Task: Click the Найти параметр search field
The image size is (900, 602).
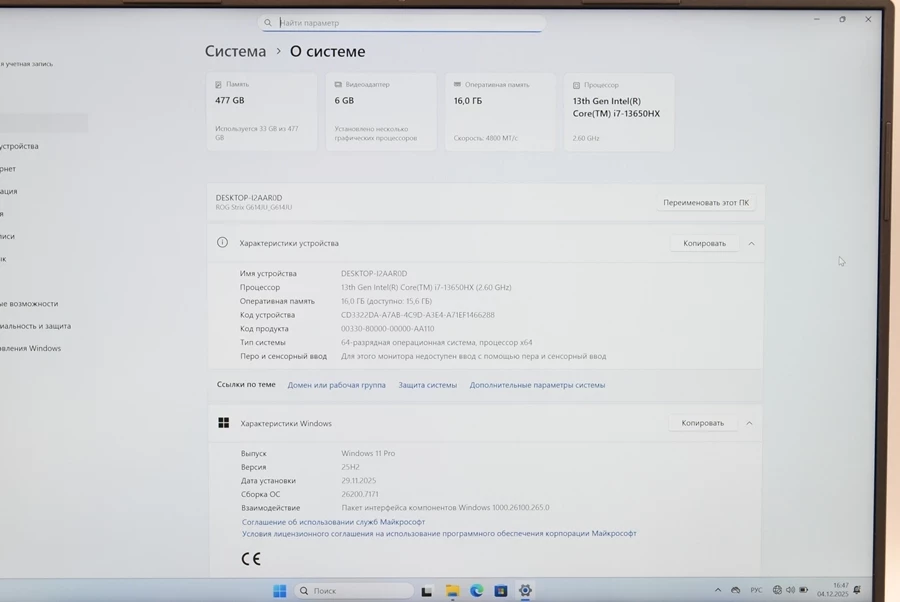Action: coord(405,23)
